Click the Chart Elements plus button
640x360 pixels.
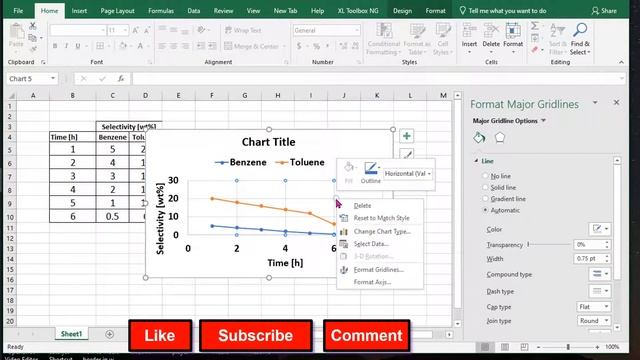[x=407, y=136]
